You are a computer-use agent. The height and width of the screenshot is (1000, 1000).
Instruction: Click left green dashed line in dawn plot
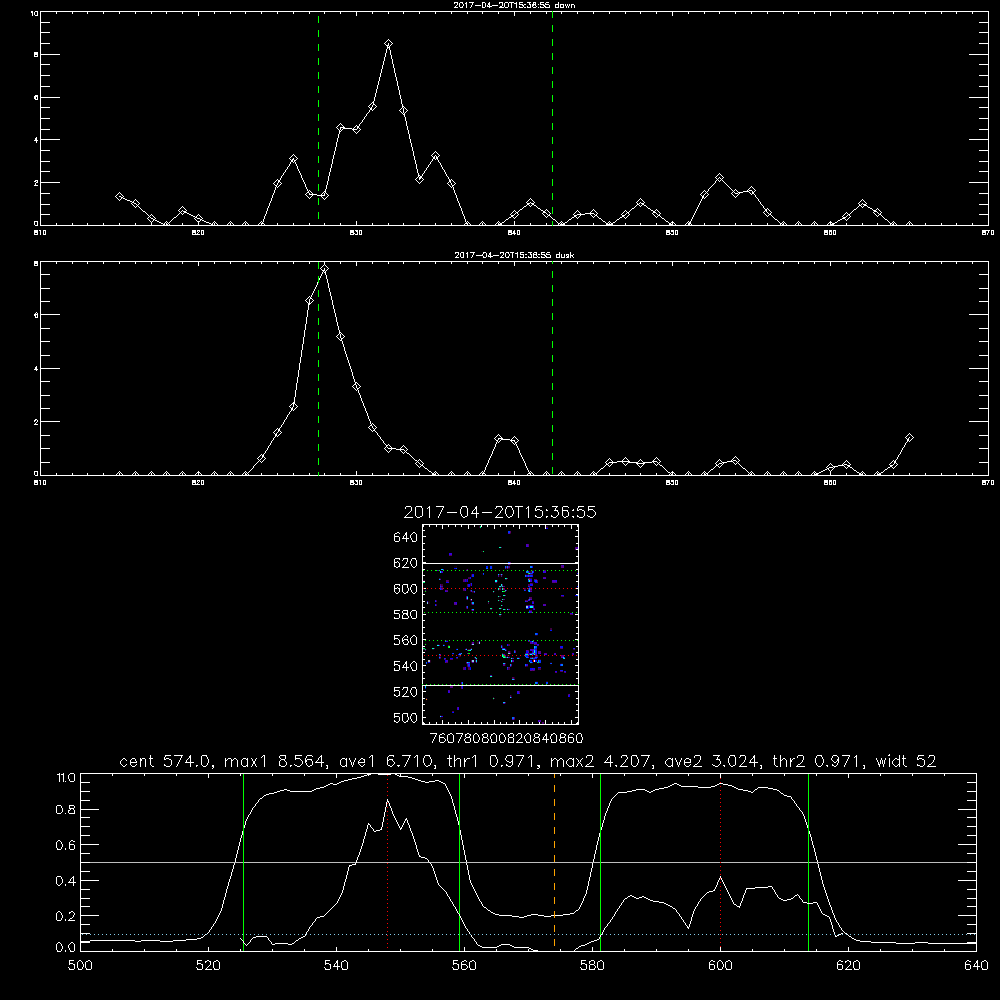318,118
